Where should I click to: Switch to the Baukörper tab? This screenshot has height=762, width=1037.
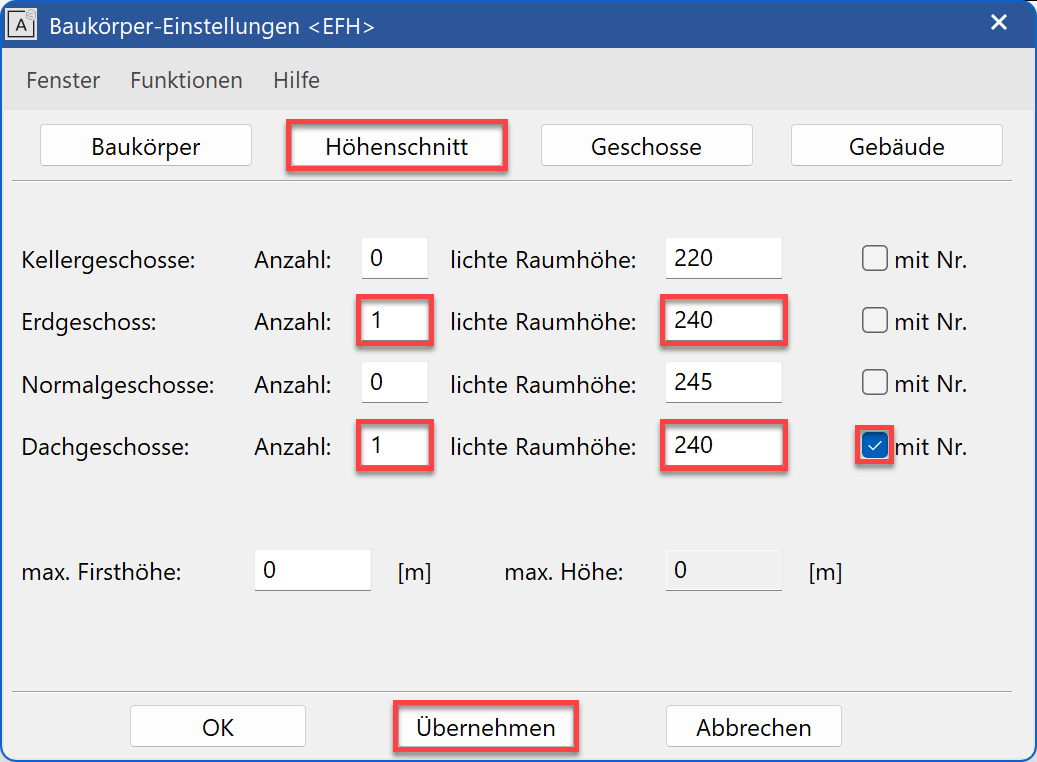tap(146, 146)
